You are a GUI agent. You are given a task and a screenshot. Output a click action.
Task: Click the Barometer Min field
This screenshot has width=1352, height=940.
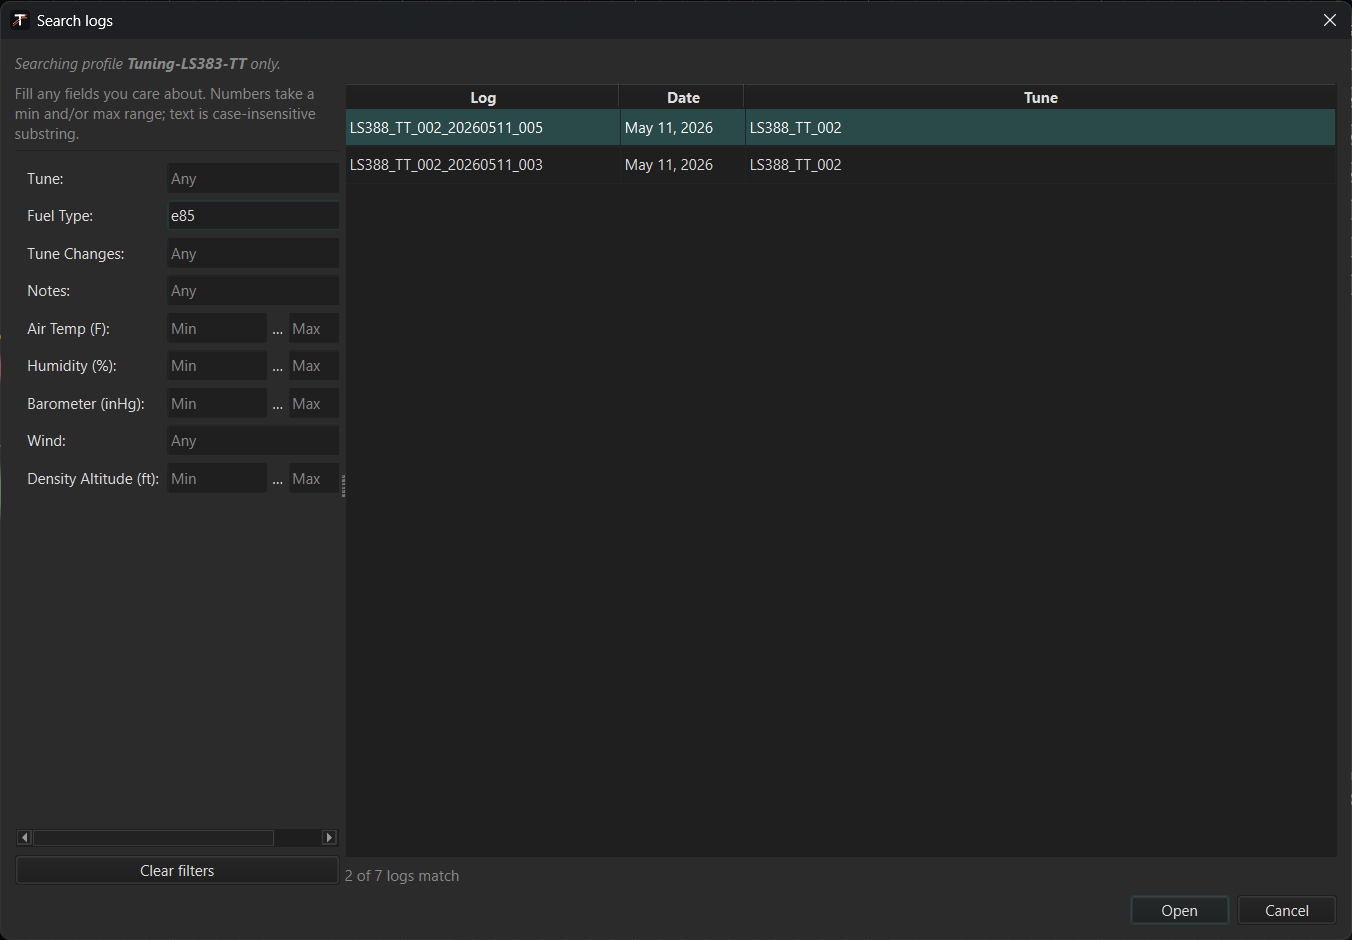tap(217, 404)
